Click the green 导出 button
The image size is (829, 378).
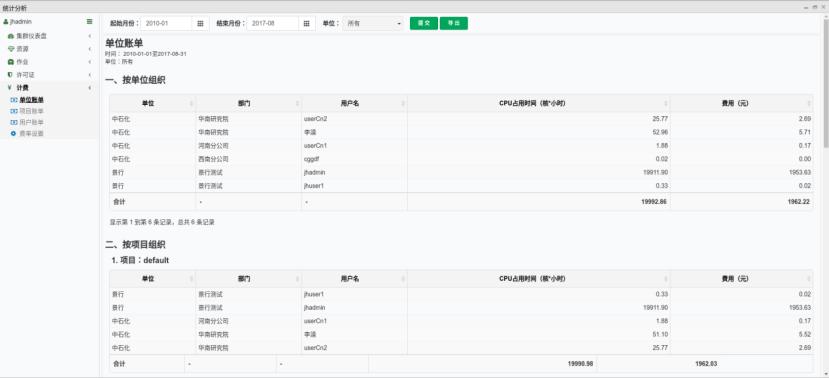(454, 23)
